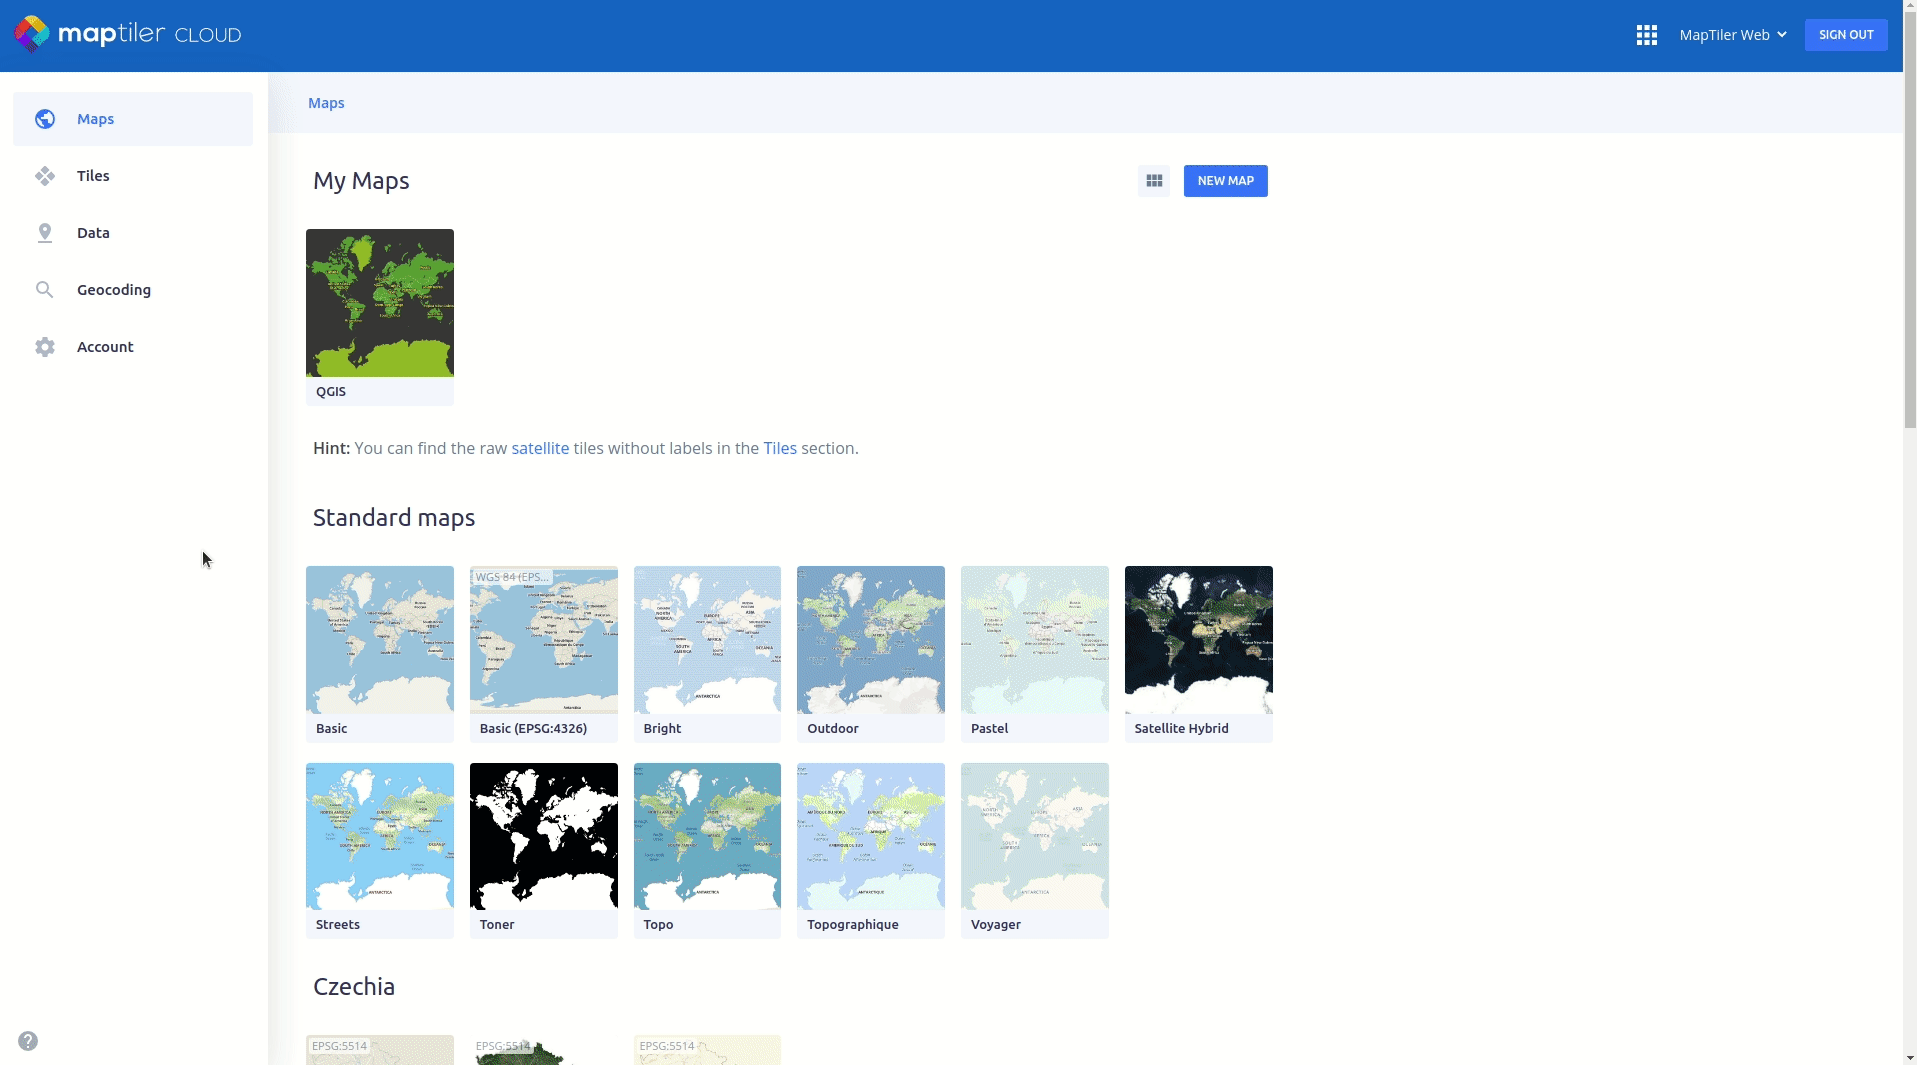Open the QGIS map thumbnail
The image size is (1917, 1065).
point(380,303)
